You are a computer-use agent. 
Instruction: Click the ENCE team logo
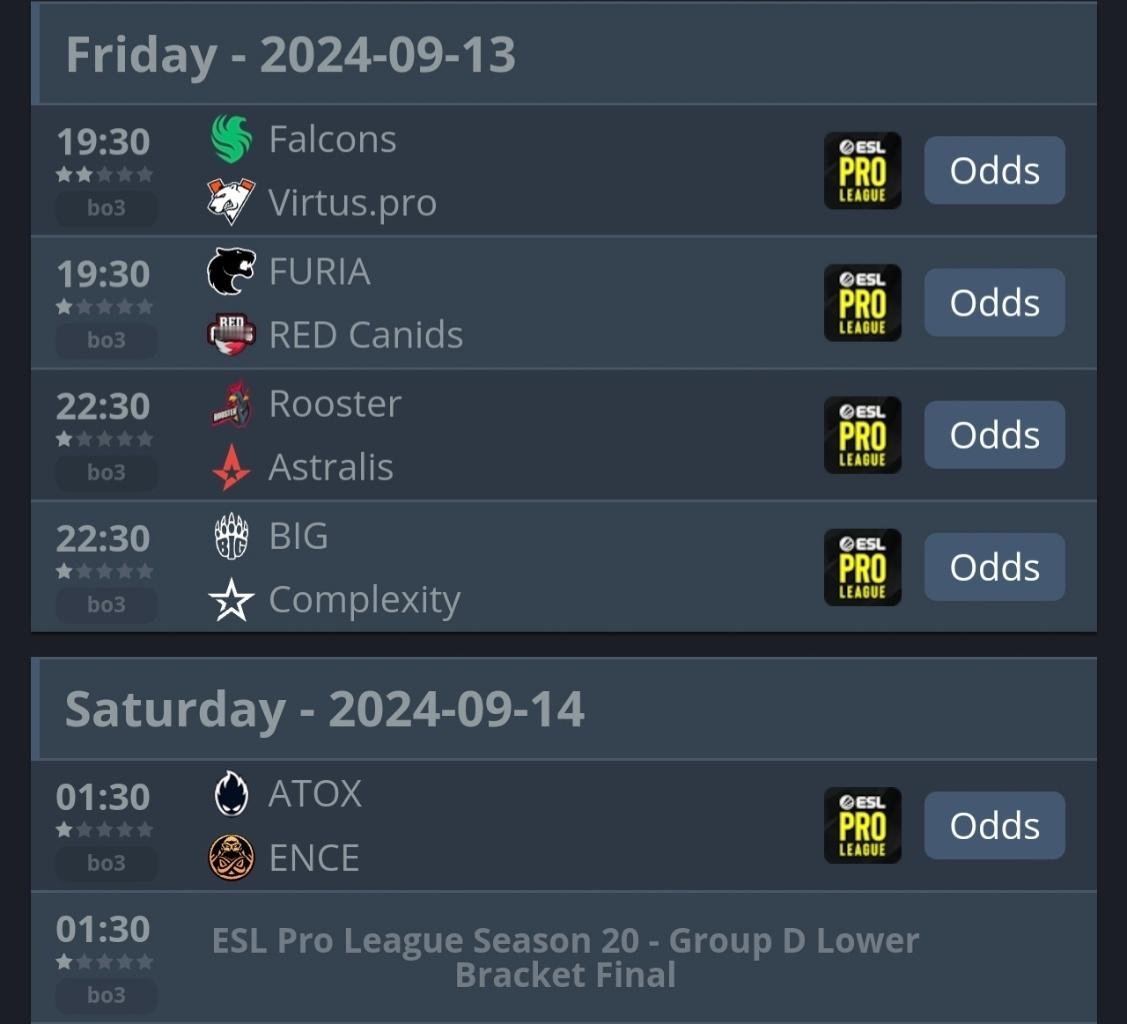pyautogui.click(x=231, y=857)
